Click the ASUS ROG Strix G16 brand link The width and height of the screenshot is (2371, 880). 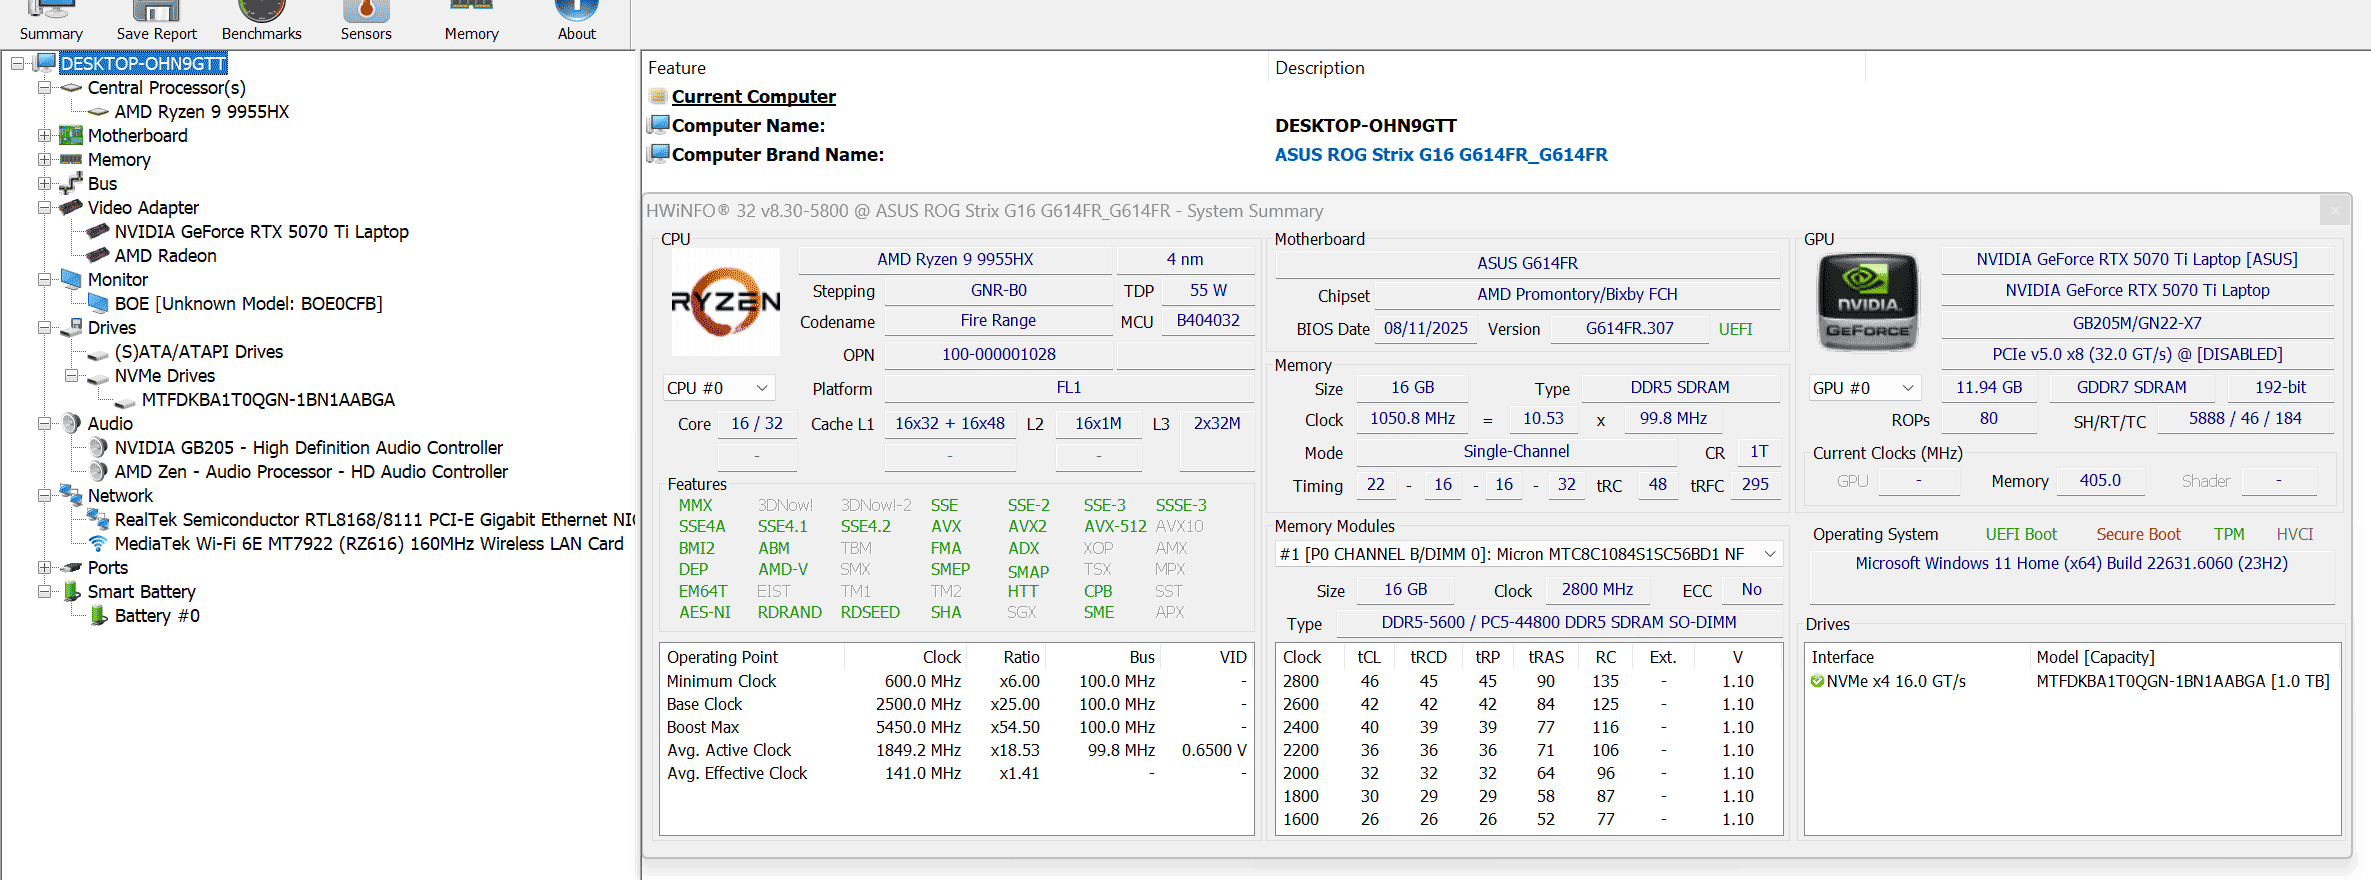tap(1440, 154)
